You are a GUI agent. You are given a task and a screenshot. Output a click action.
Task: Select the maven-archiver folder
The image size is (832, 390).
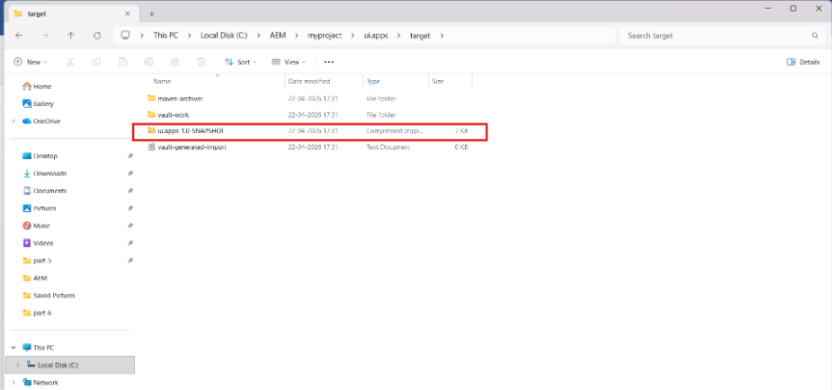175,99
